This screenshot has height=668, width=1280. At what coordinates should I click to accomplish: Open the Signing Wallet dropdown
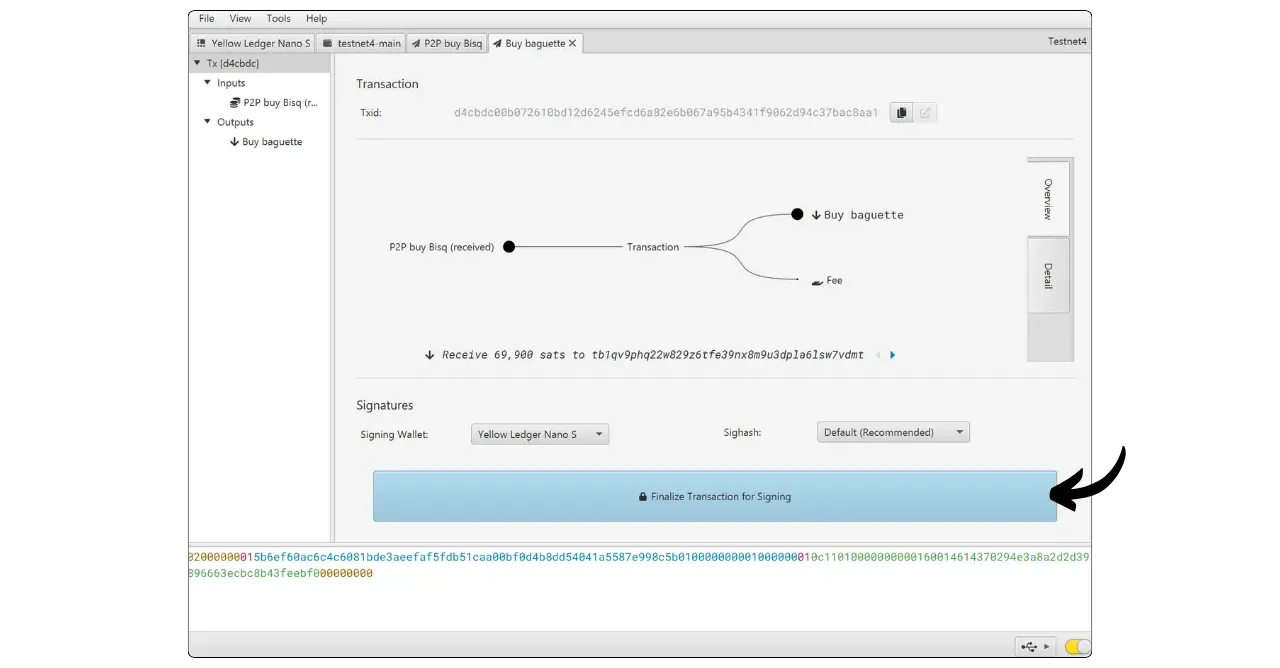tap(540, 434)
